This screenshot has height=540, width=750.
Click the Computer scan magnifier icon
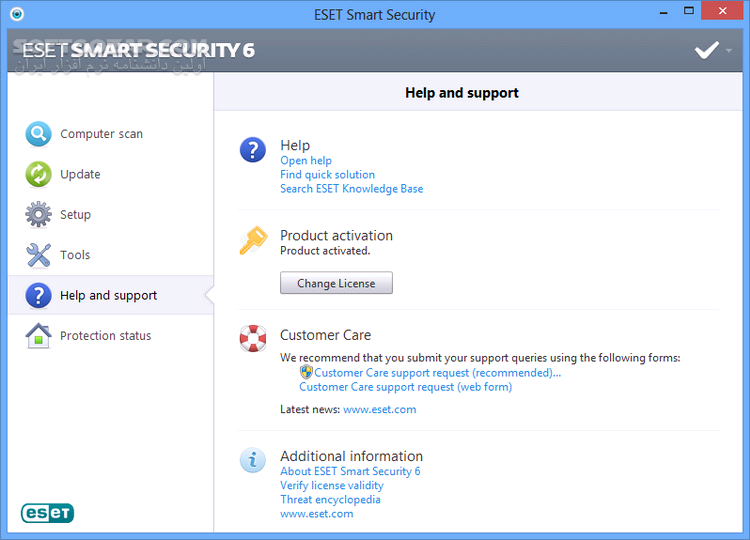click(38, 134)
